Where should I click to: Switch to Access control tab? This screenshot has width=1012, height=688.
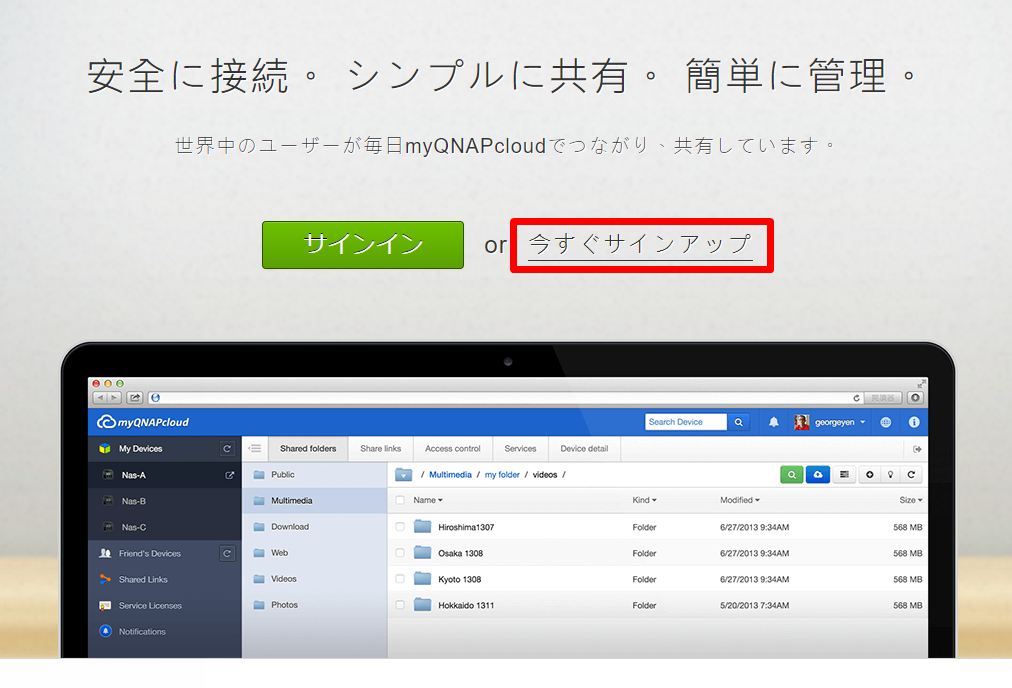[x=452, y=449]
